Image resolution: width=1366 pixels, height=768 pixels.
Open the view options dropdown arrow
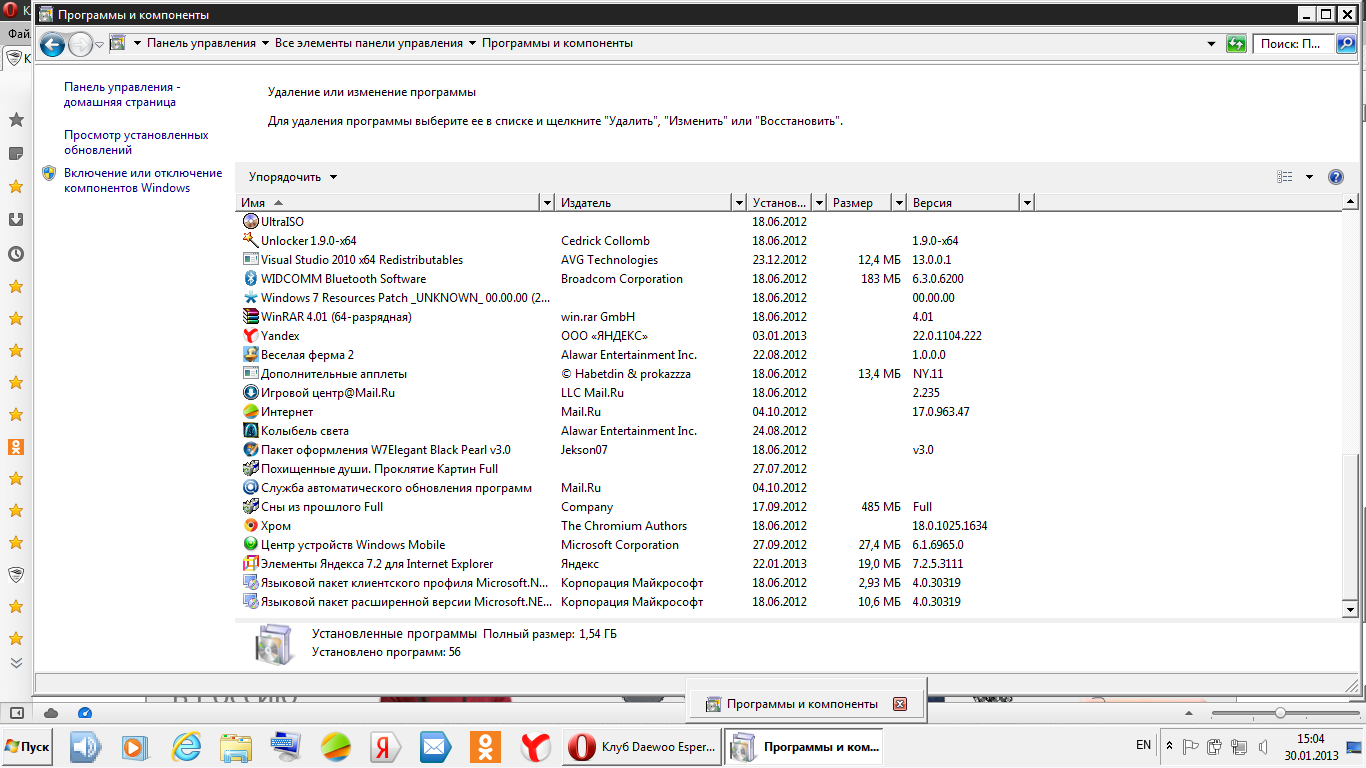click(x=1309, y=177)
